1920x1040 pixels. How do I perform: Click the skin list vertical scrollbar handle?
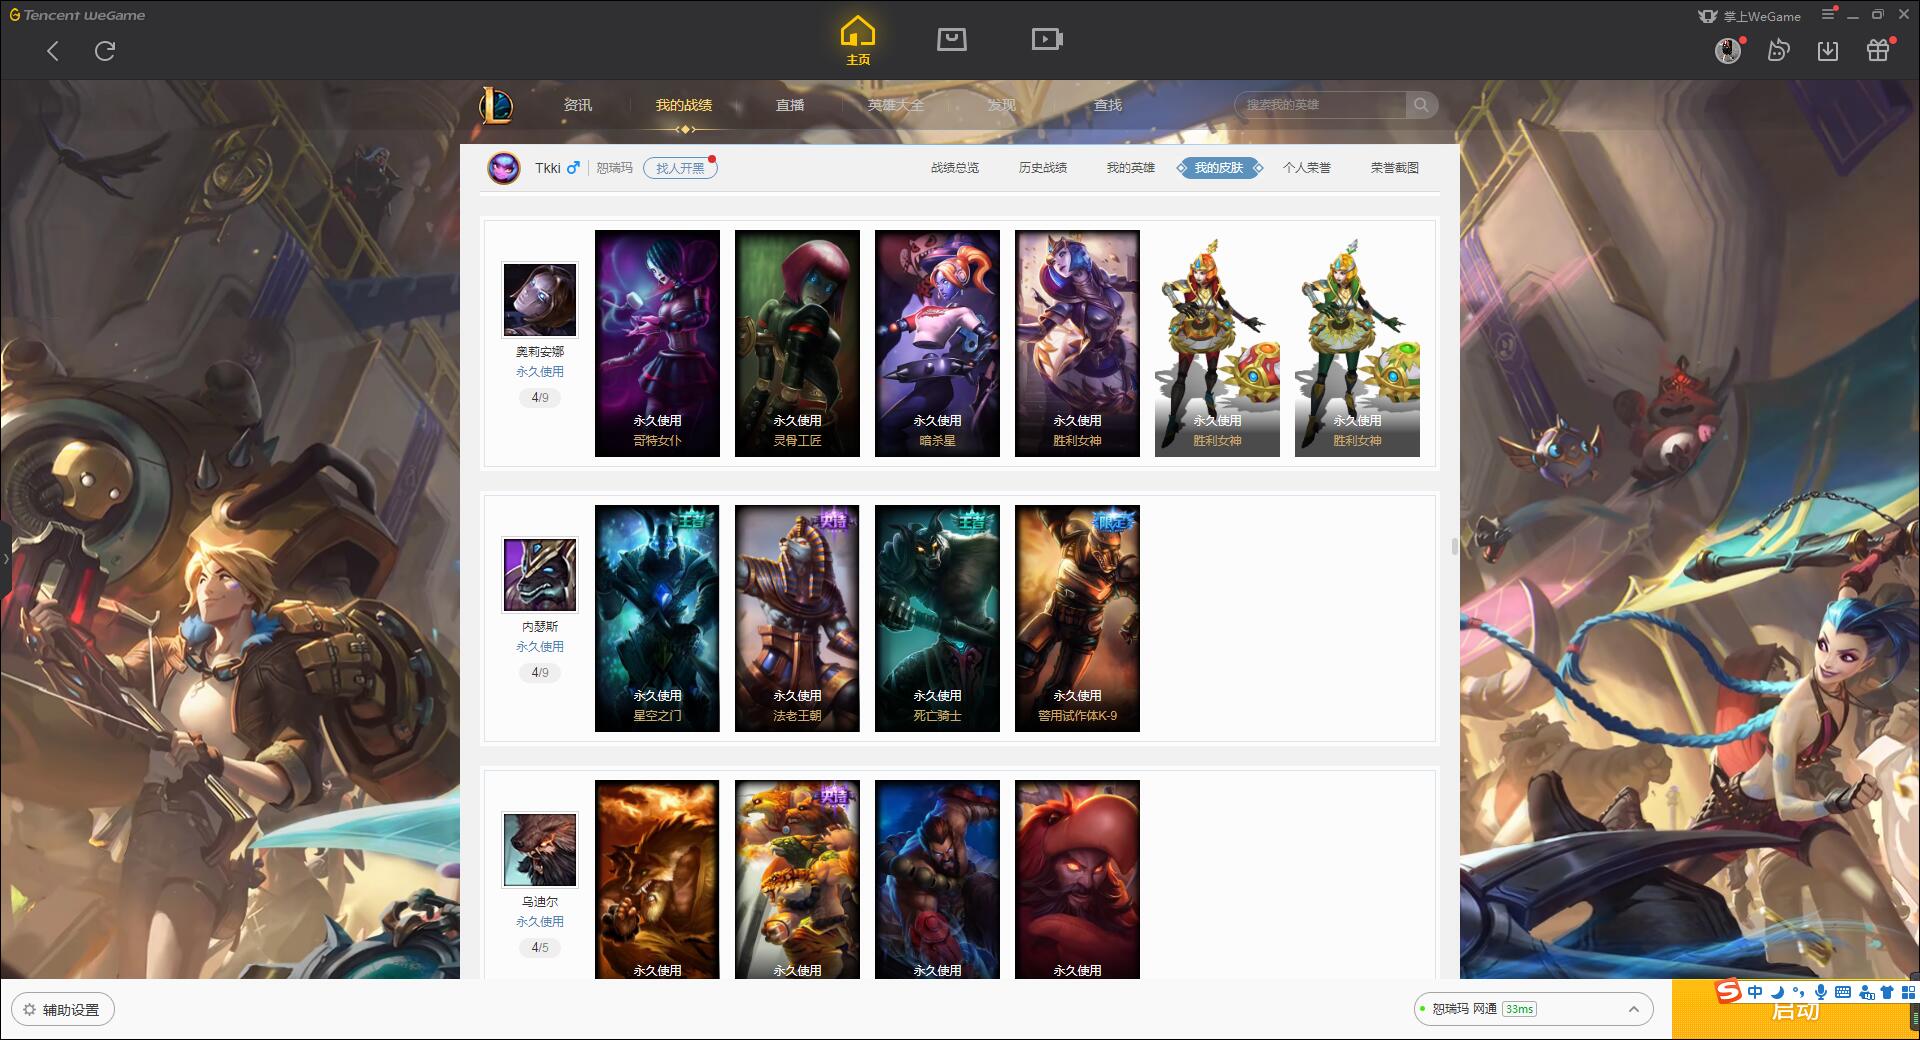[1455, 546]
